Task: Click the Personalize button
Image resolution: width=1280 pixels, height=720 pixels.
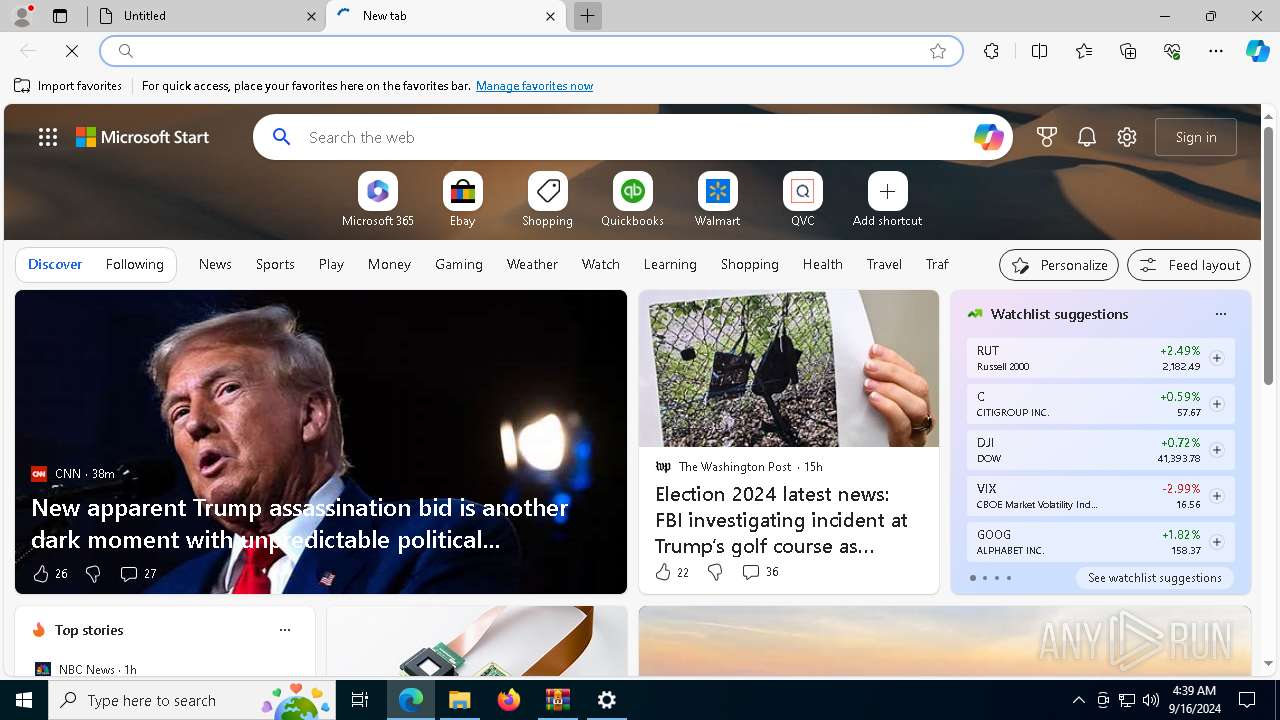Action: [1059, 265]
